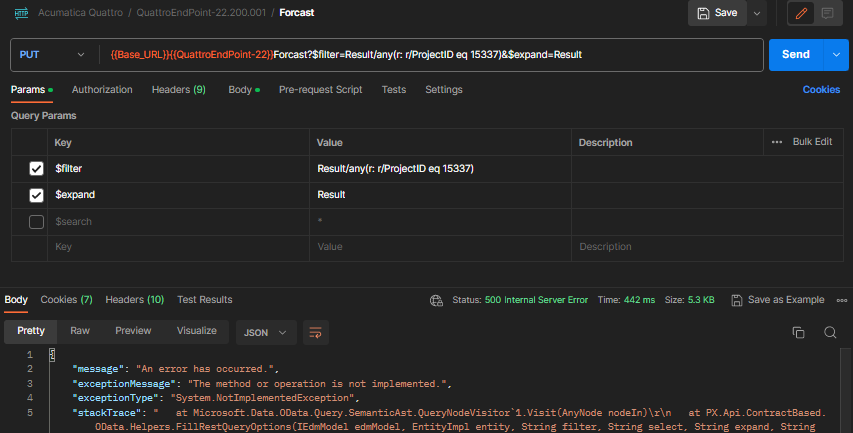
Task: Click the Cookies link
Action: coord(821,90)
